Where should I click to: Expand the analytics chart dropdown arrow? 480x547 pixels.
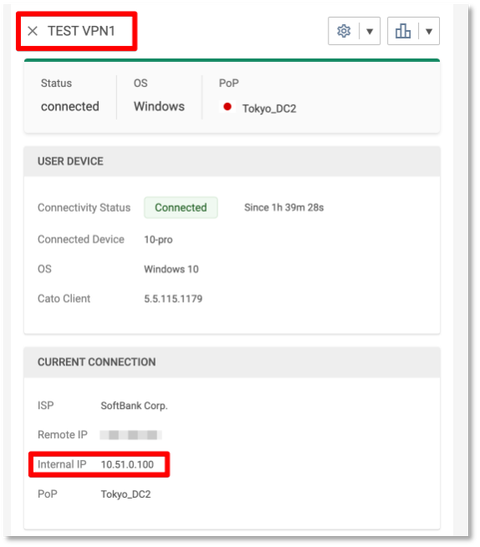tap(429, 31)
